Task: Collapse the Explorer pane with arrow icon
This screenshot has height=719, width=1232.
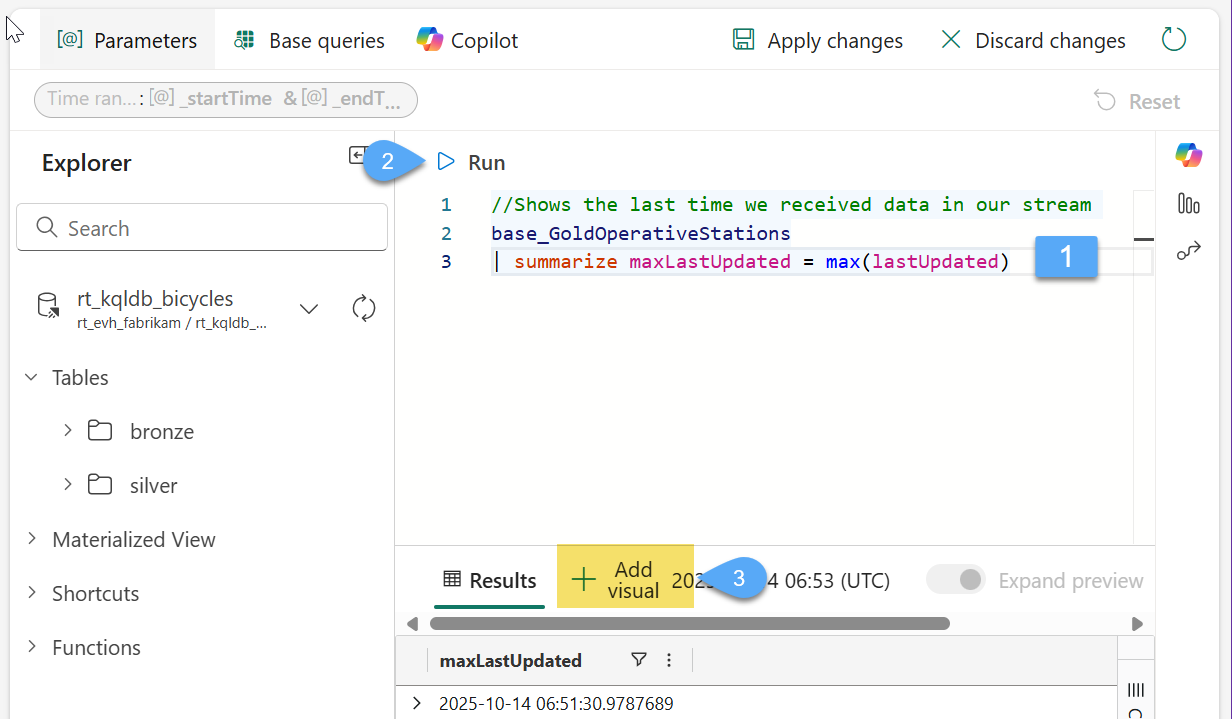Action: 357,155
